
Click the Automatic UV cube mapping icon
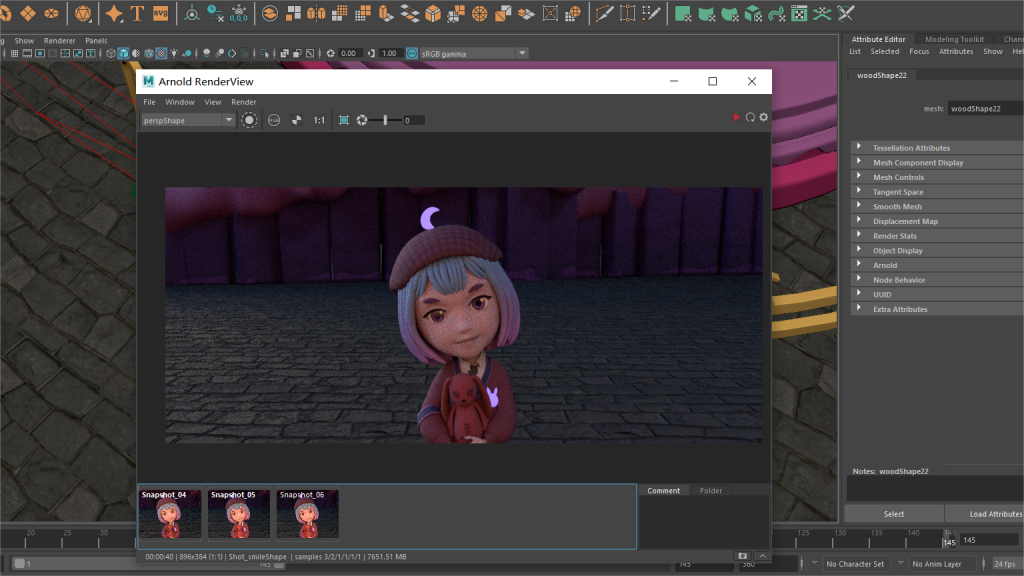(753, 13)
